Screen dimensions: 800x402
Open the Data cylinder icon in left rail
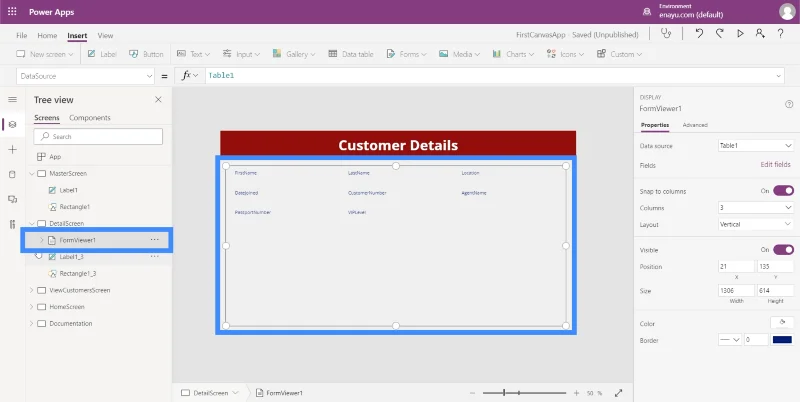(x=13, y=174)
